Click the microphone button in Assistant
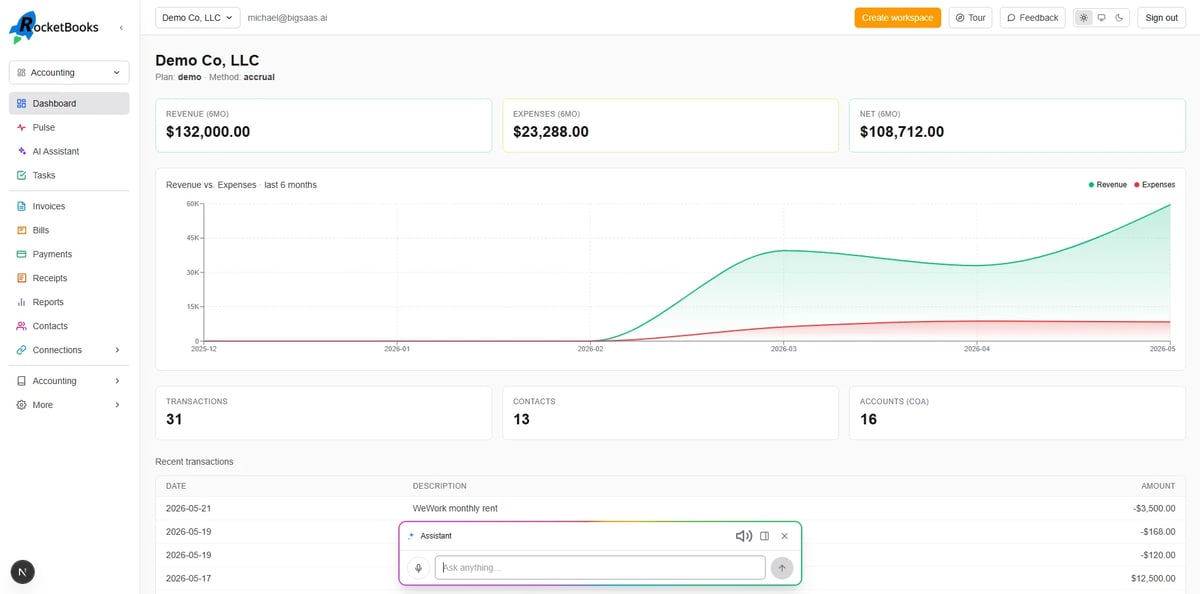Image resolution: width=1200 pixels, height=594 pixels. (418, 568)
